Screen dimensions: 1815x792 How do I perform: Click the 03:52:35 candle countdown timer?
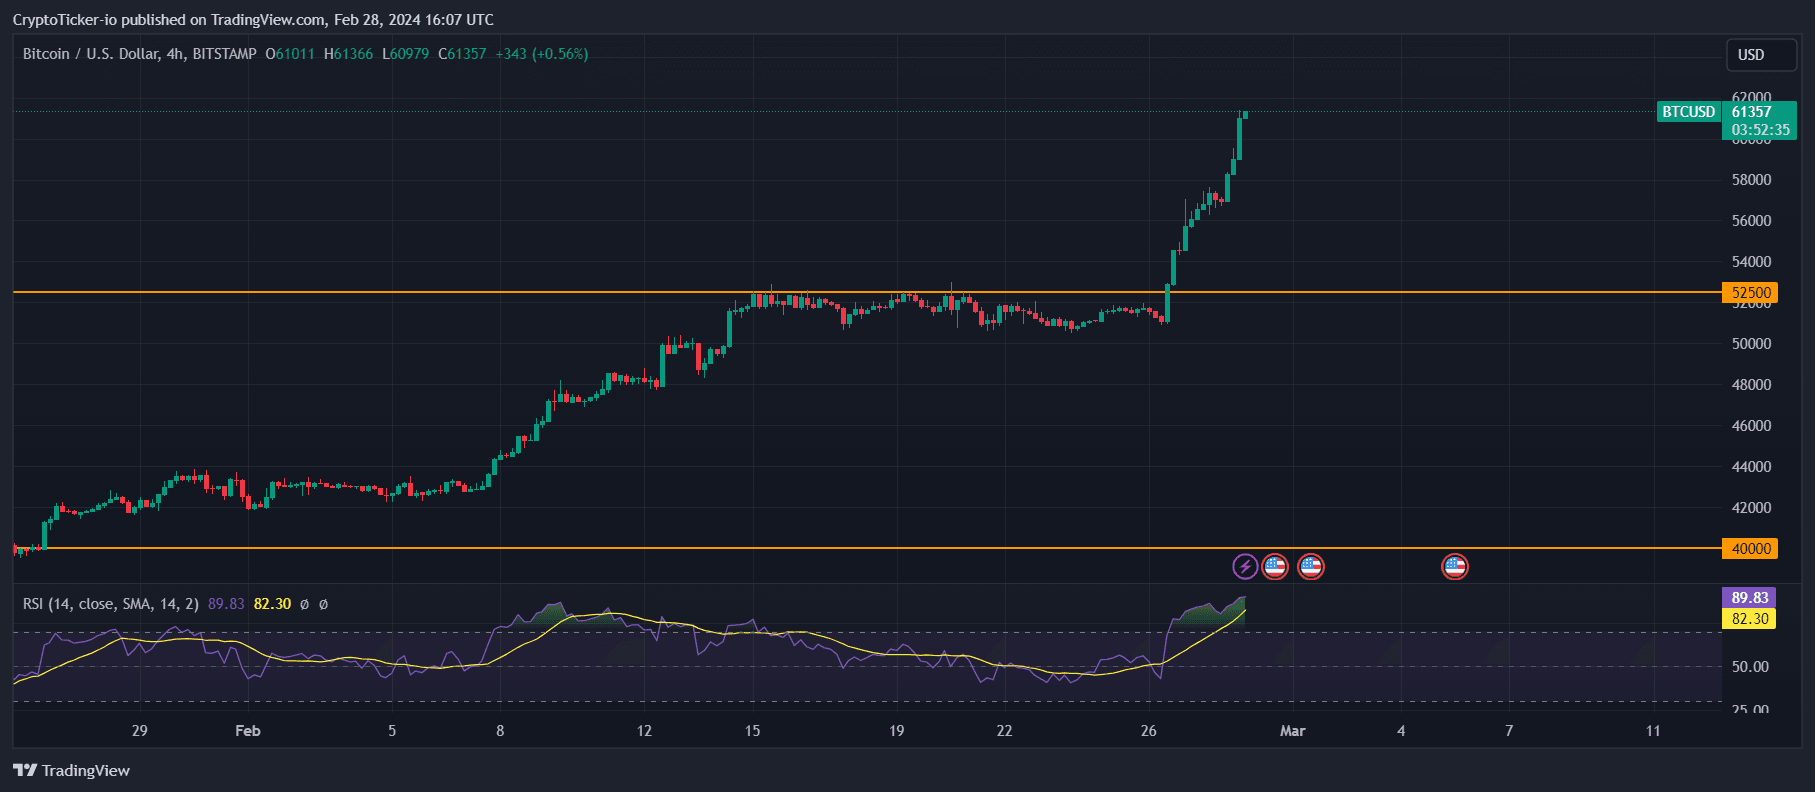pyautogui.click(x=1760, y=130)
